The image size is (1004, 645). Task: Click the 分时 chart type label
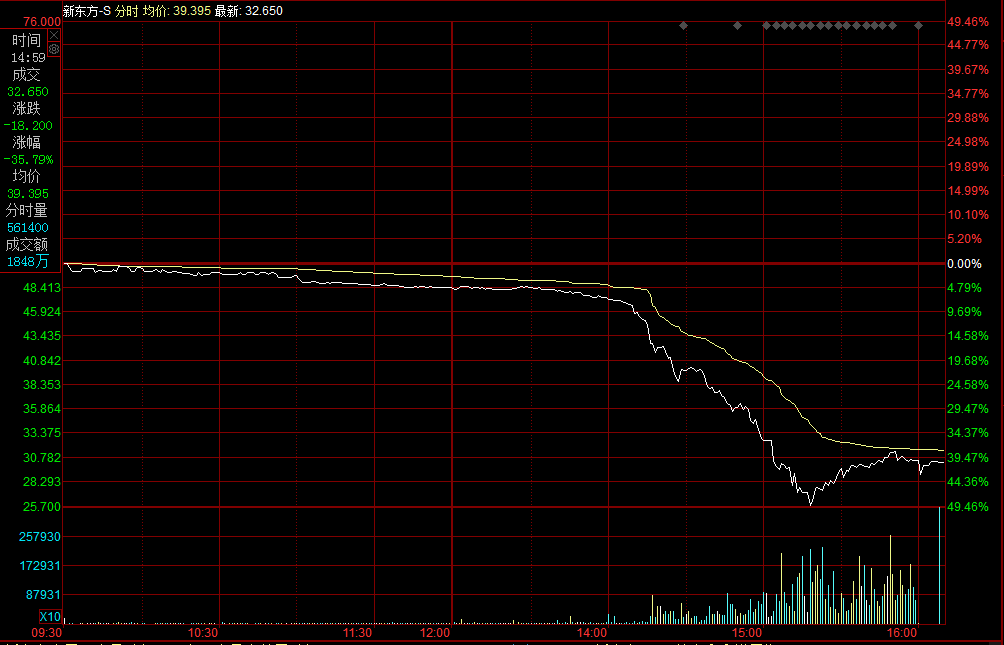coord(127,11)
